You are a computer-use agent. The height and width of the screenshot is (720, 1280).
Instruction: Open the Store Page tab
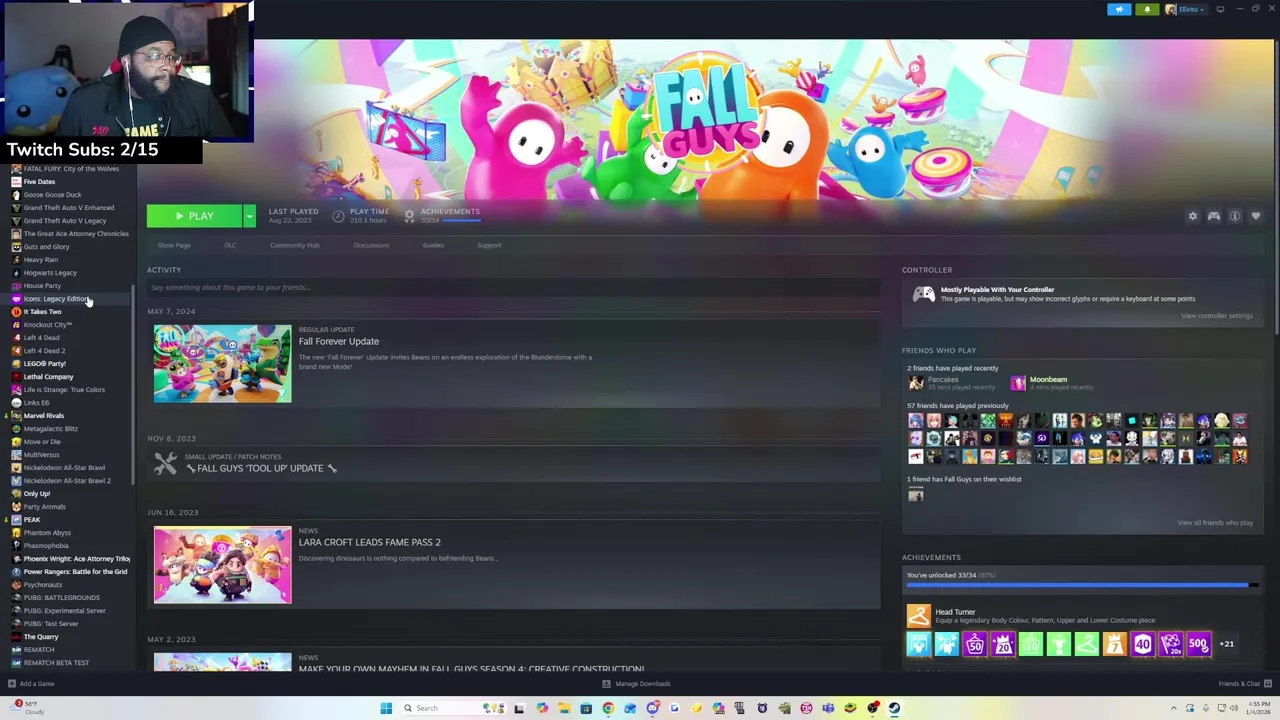[174, 245]
